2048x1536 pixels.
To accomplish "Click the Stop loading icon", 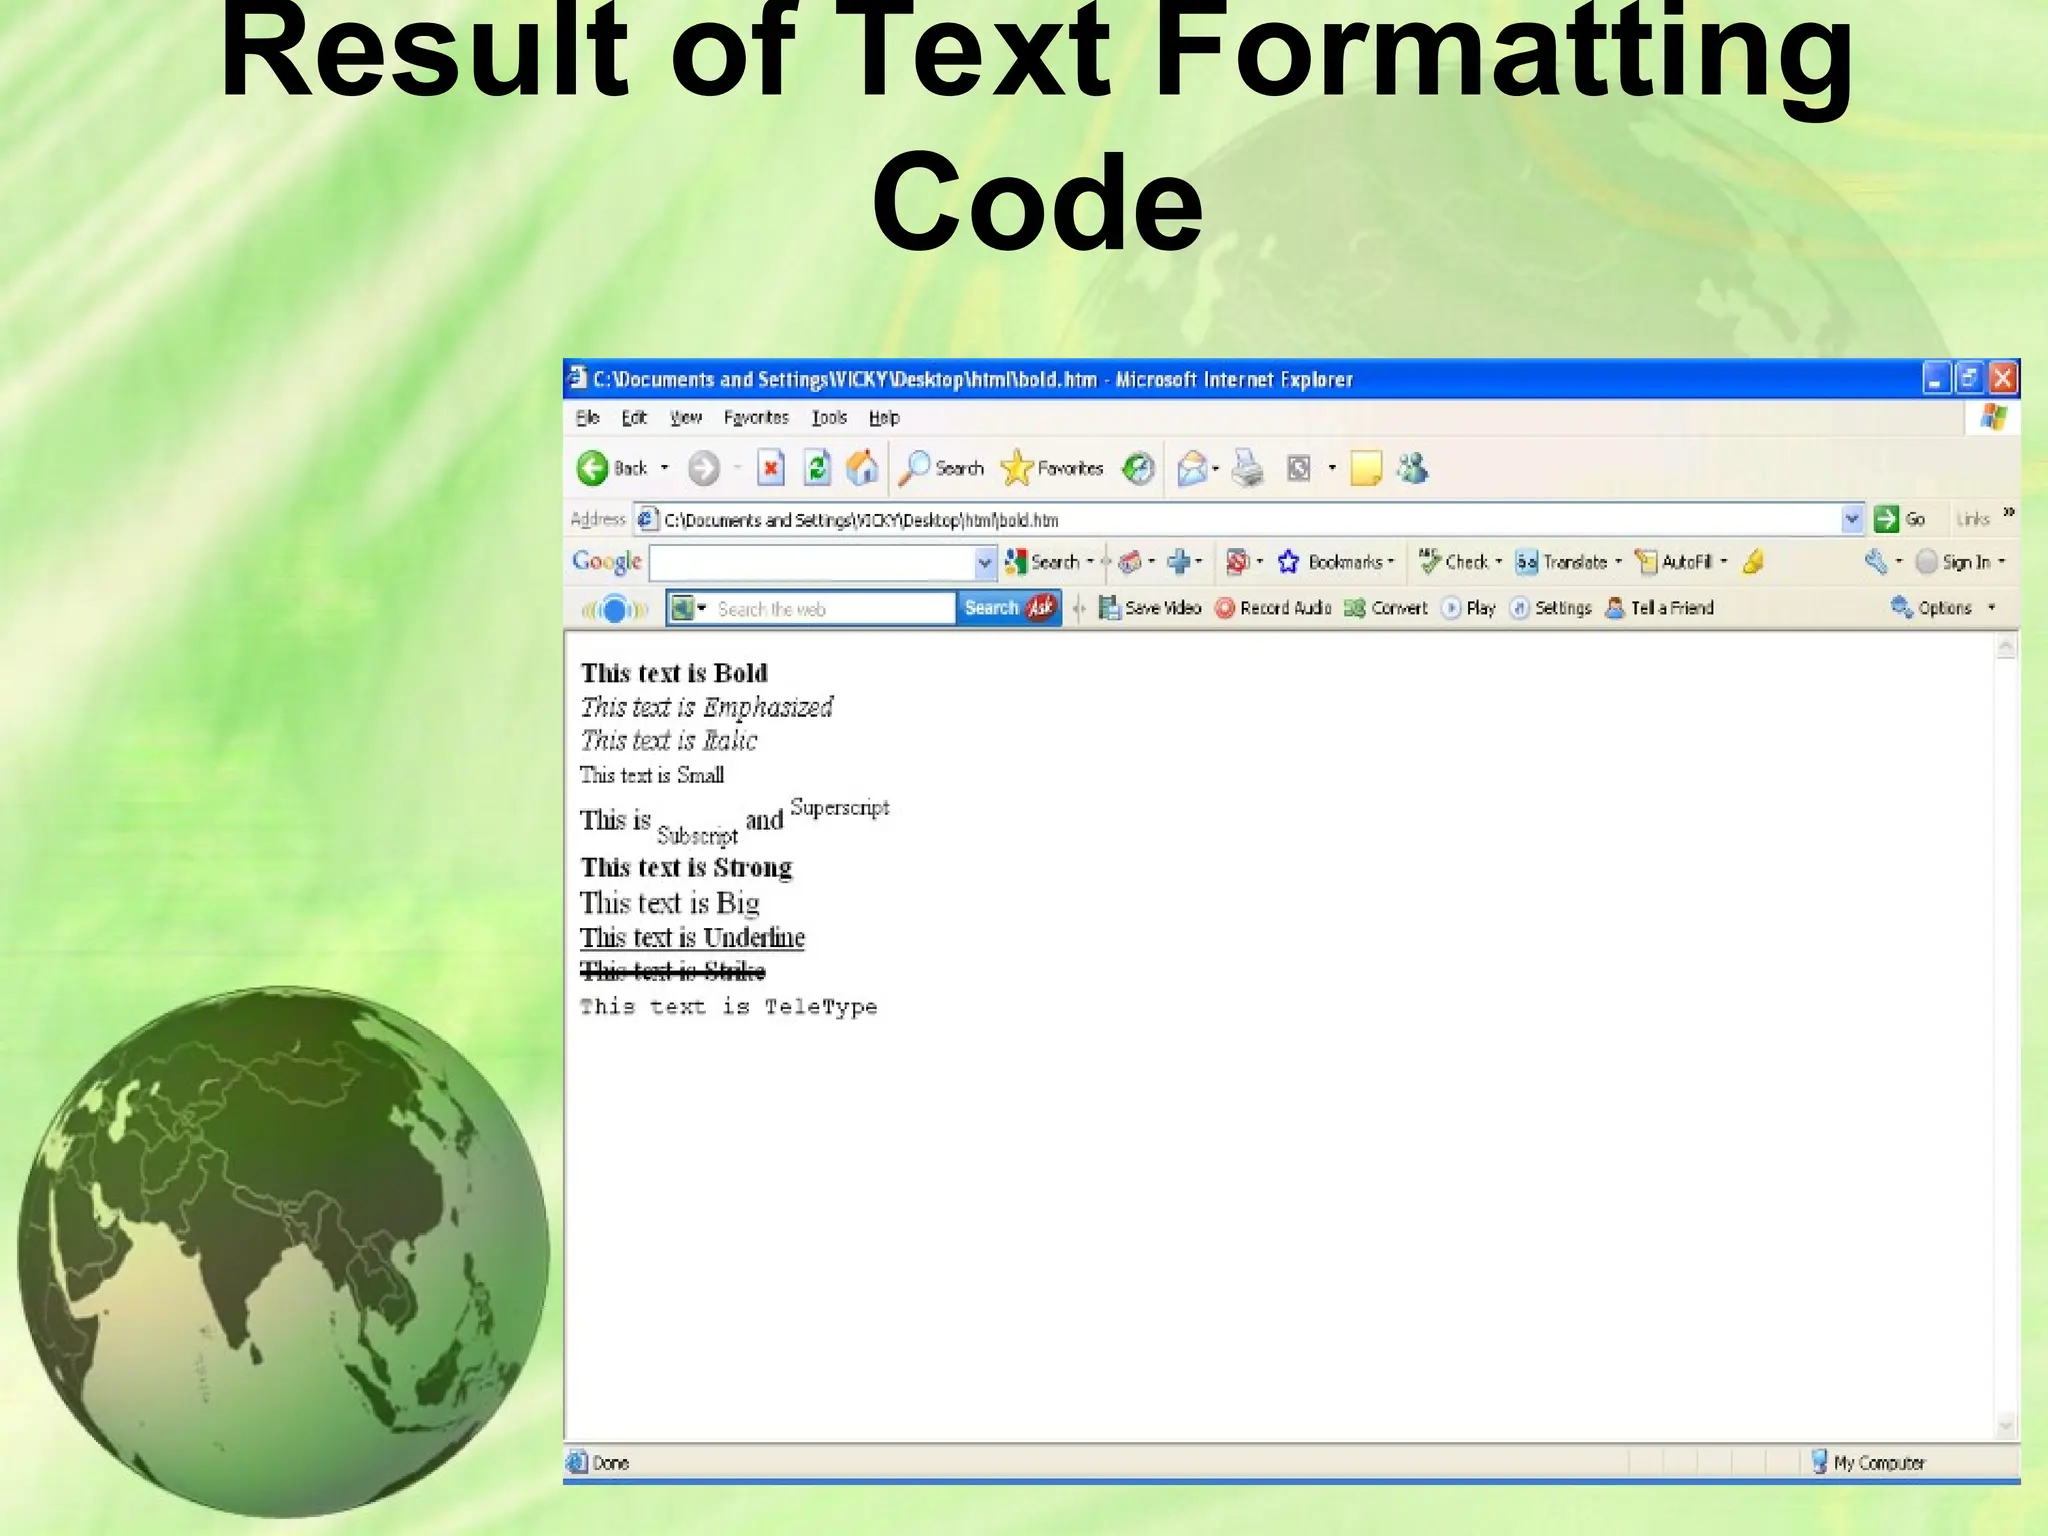I will pyautogui.click(x=770, y=468).
